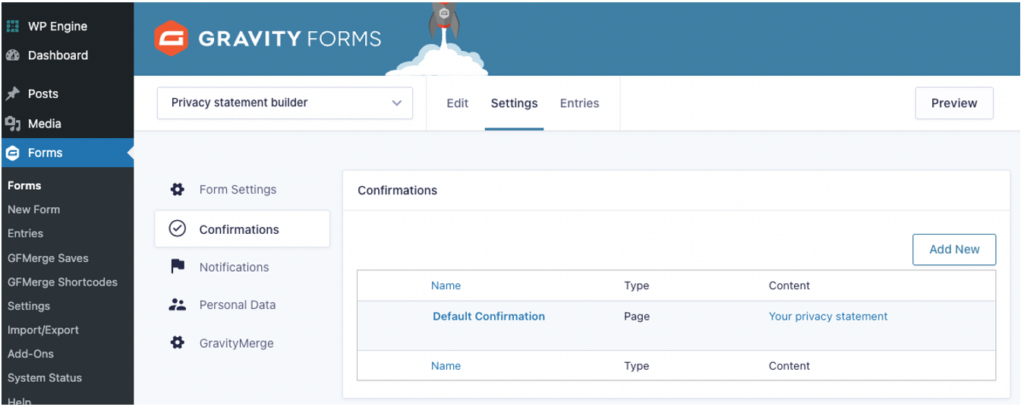The image size is (1024, 410).
Task: Sort by Name column header
Action: click(446, 286)
